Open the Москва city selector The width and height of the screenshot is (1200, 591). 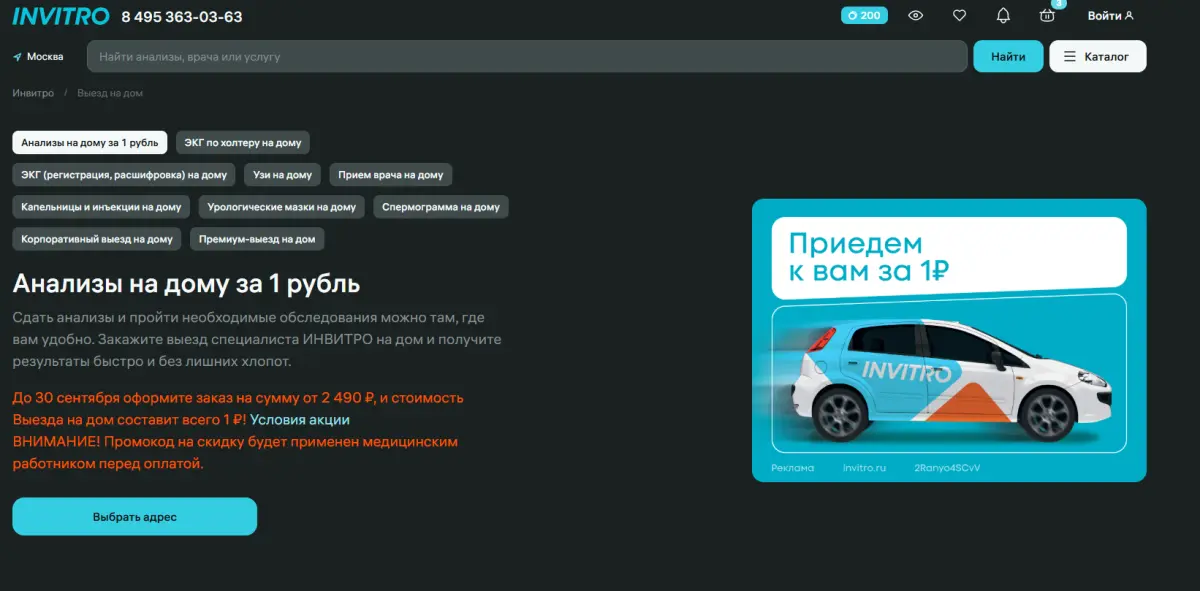pyautogui.click(x=39, y=57)
